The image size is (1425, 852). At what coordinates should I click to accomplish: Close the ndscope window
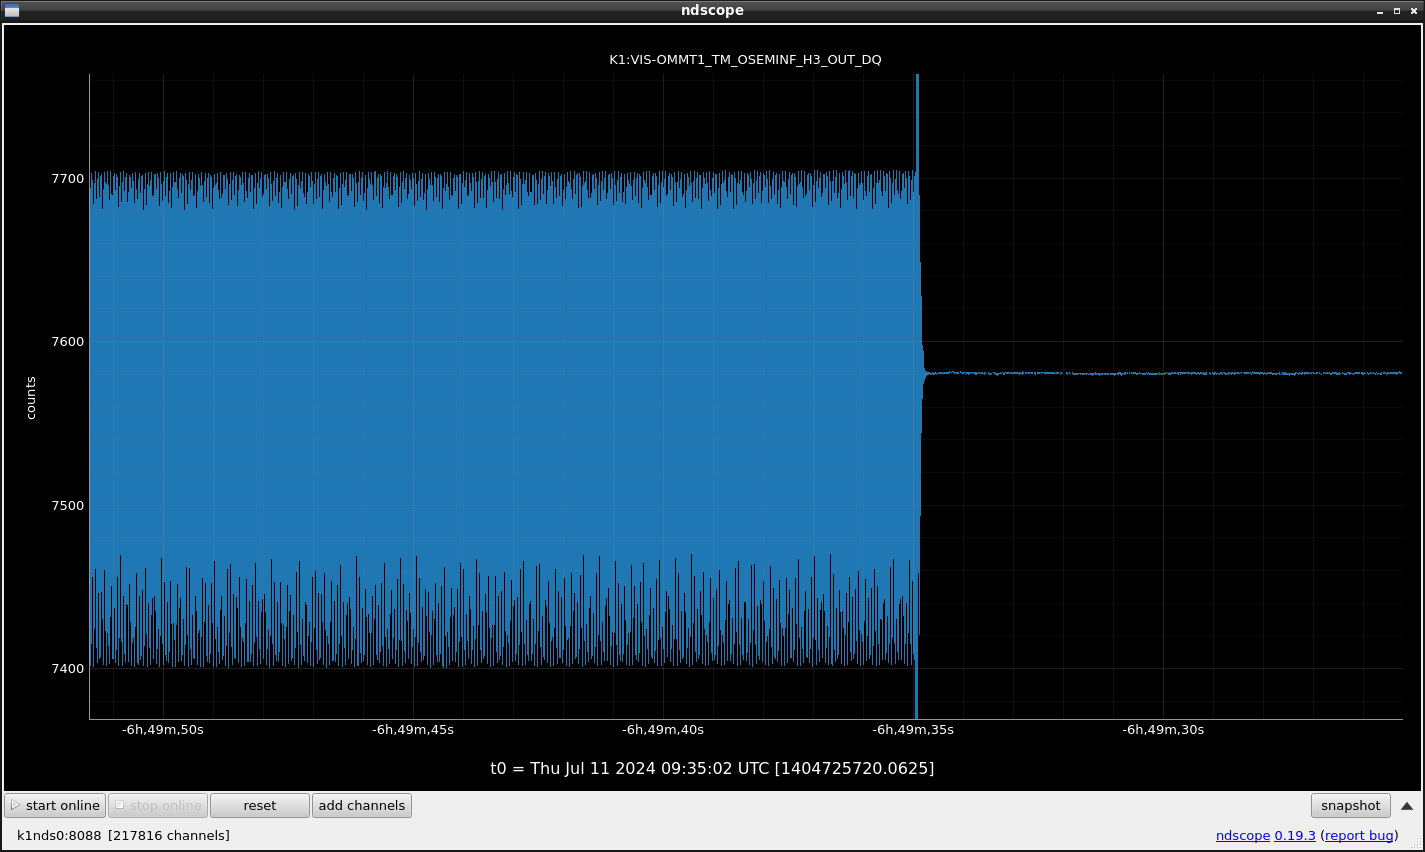pos(1413,11)
